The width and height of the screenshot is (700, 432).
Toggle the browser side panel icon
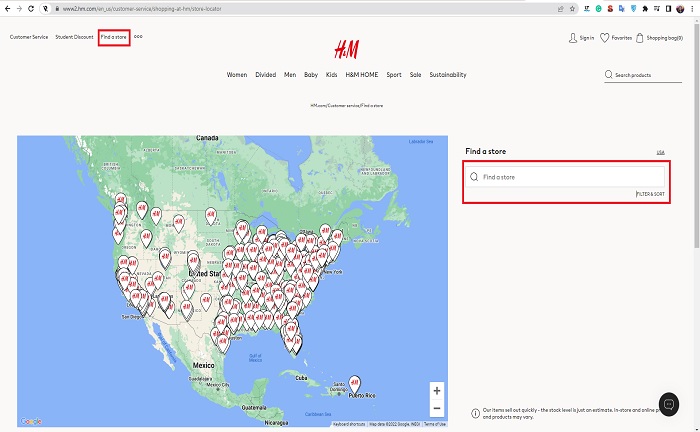(x=668, y=8)
